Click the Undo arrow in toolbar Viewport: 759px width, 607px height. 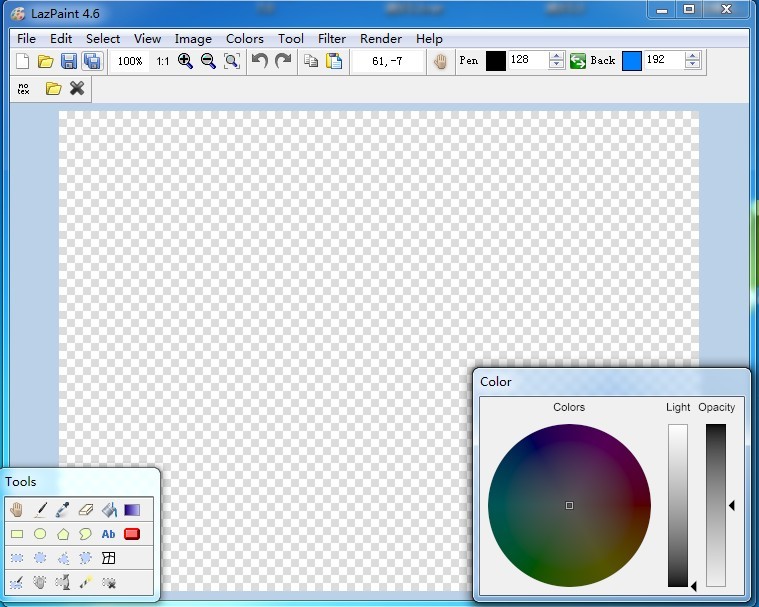point(260,61)
